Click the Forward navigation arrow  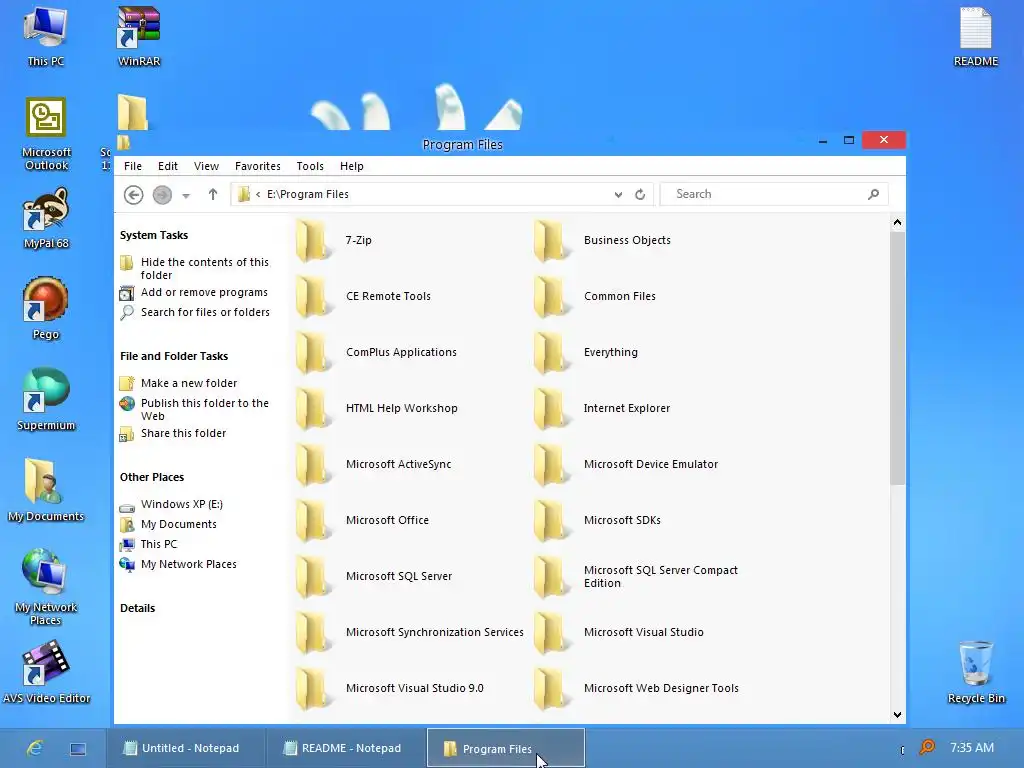pos(162,195)
